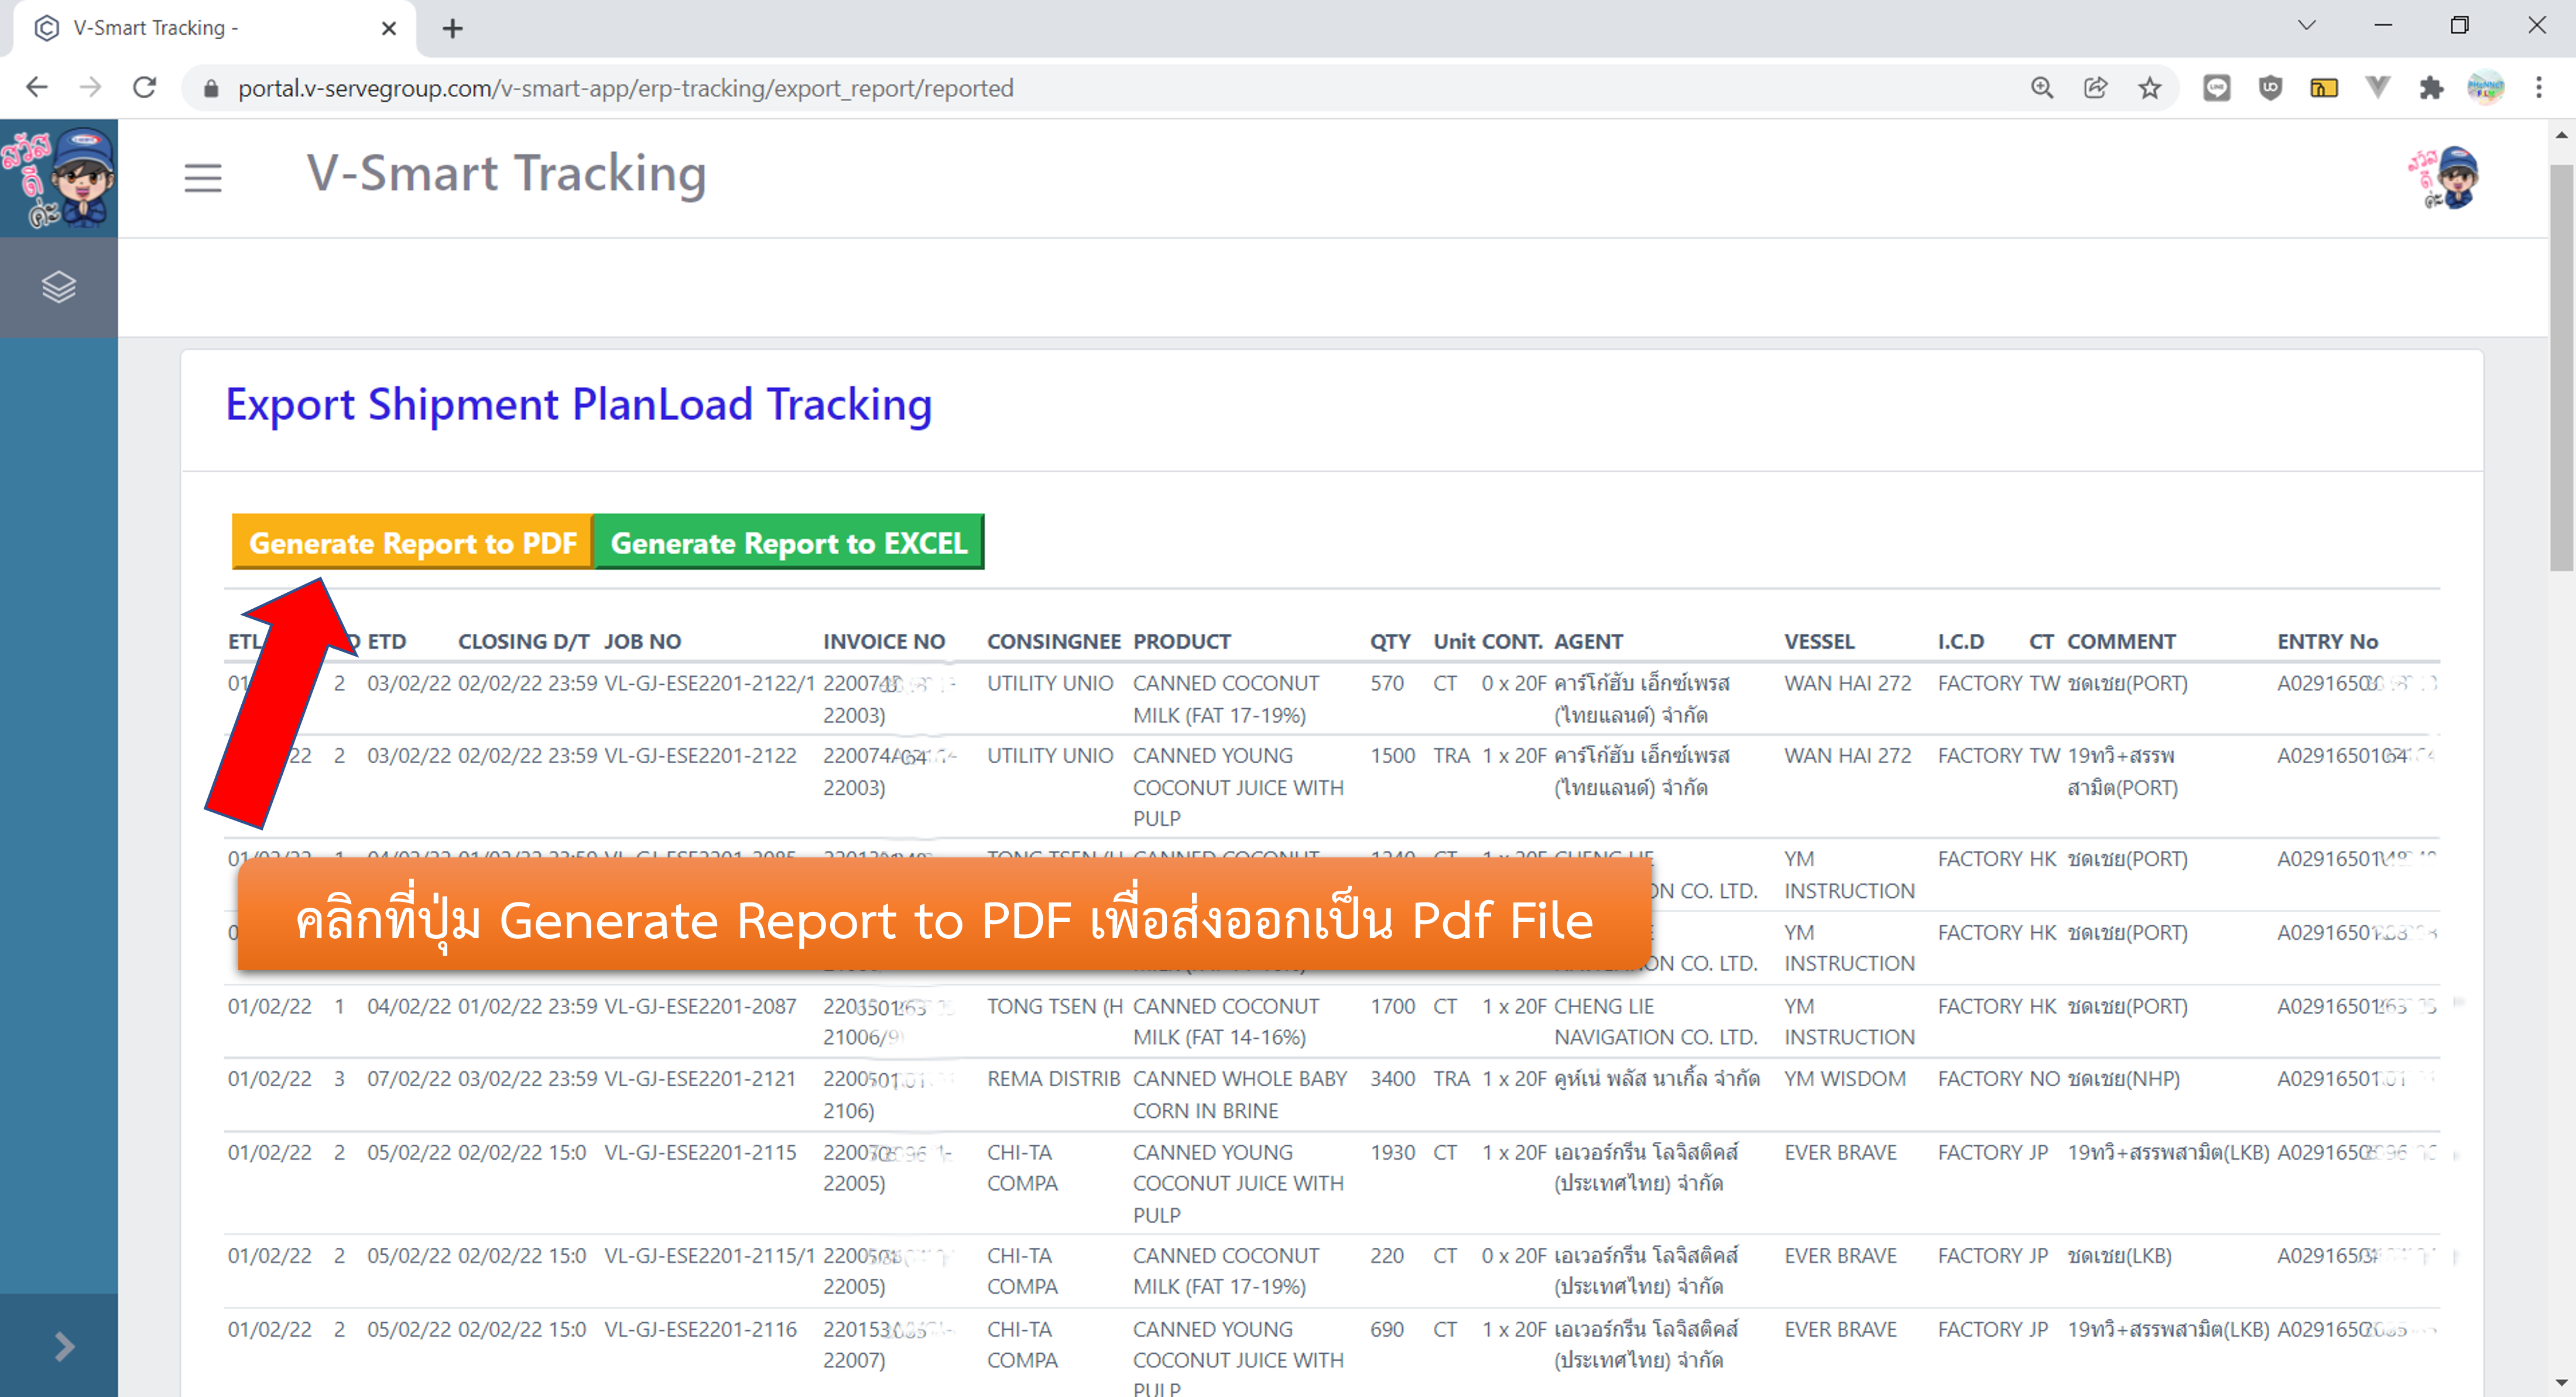
Task: Reload the page with refresh icon
Action: 145,88
